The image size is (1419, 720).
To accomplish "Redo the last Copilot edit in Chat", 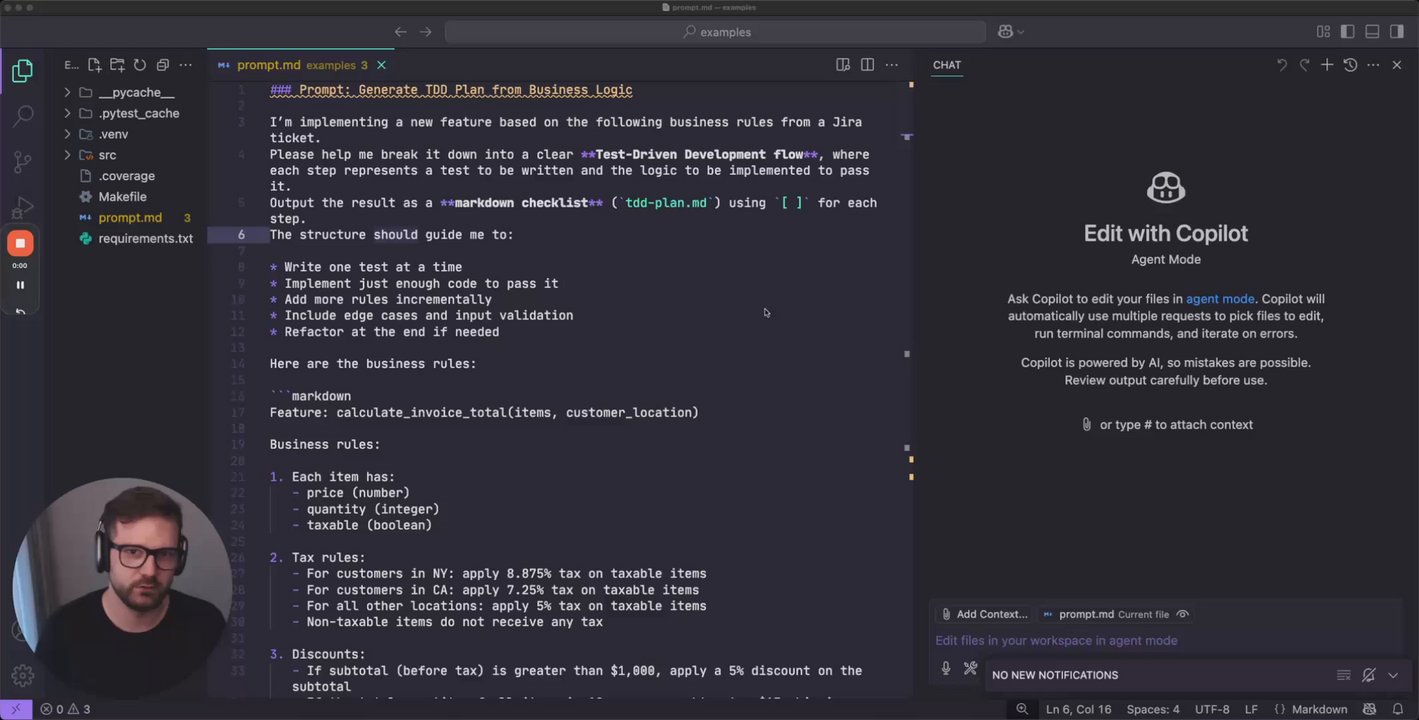I will tap(1304, 65).
